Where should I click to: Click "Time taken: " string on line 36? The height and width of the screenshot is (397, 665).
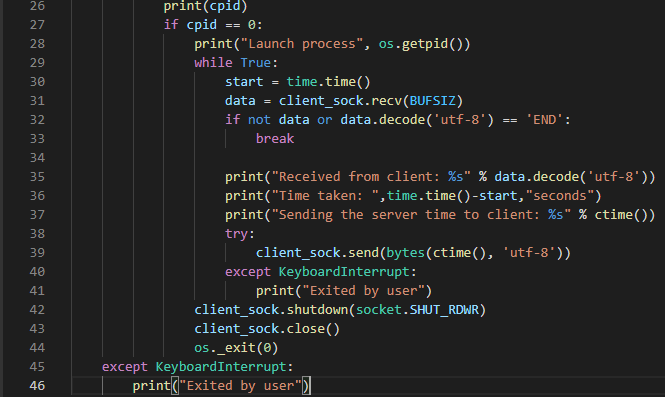pos(325,196)
